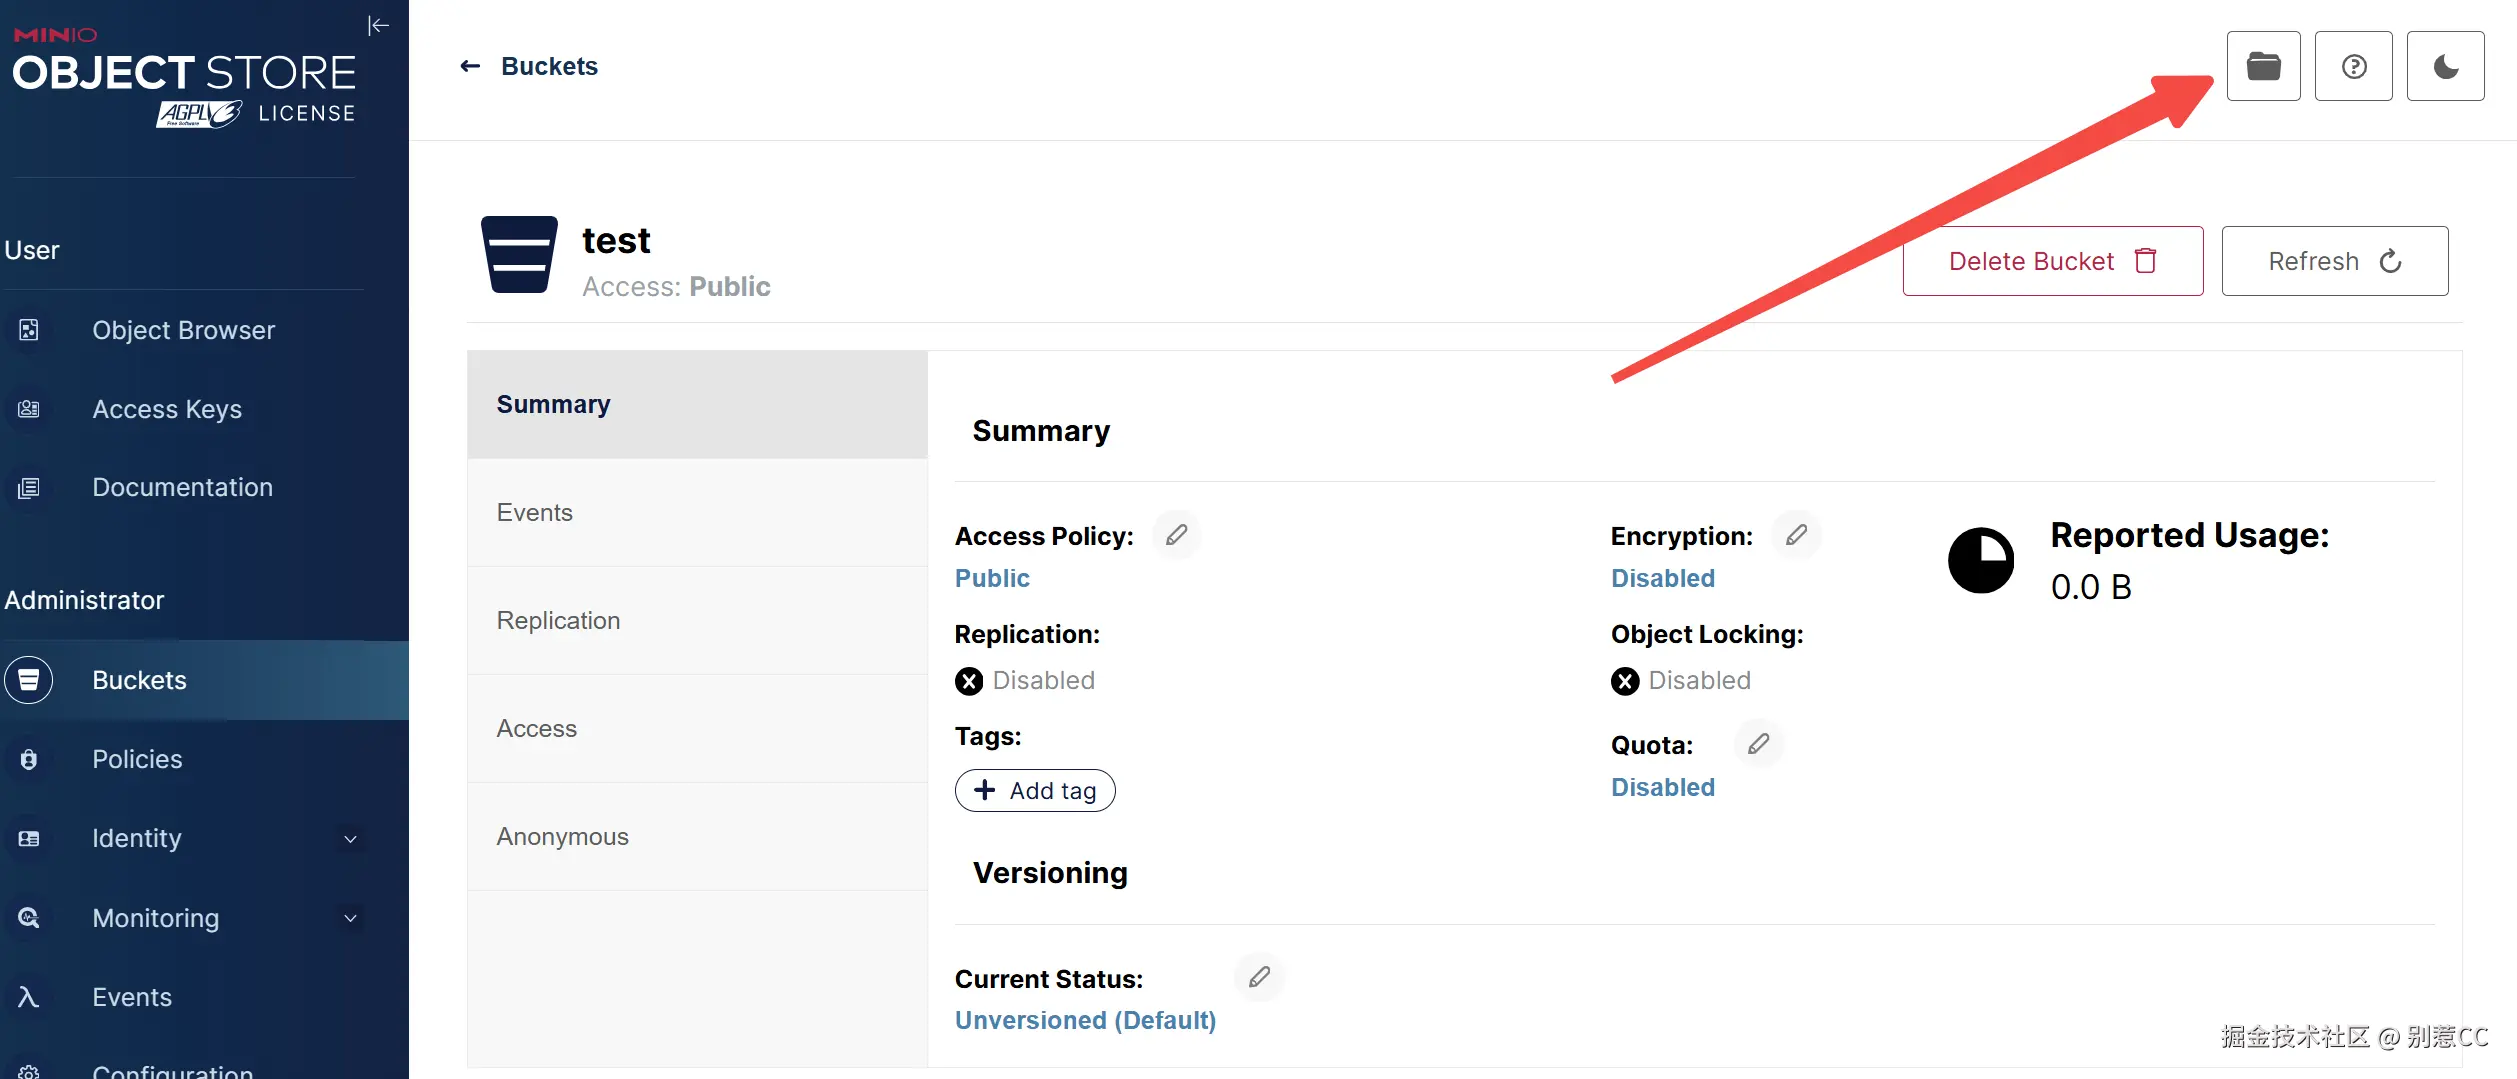Expand the Identity submenu
Viewport: 2517px width, 1079px height.
click(350, 839)
